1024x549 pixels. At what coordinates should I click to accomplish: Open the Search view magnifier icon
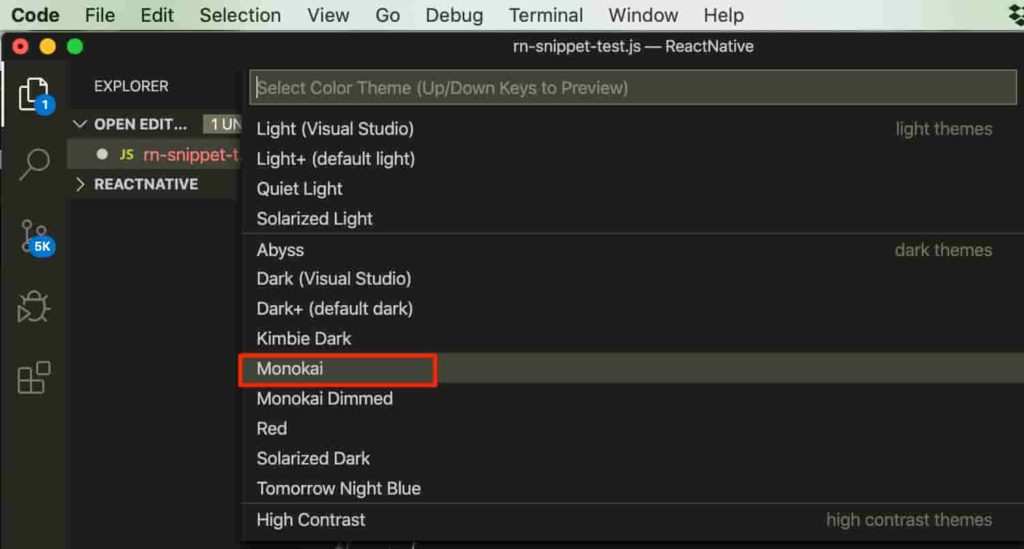(34, 165)
